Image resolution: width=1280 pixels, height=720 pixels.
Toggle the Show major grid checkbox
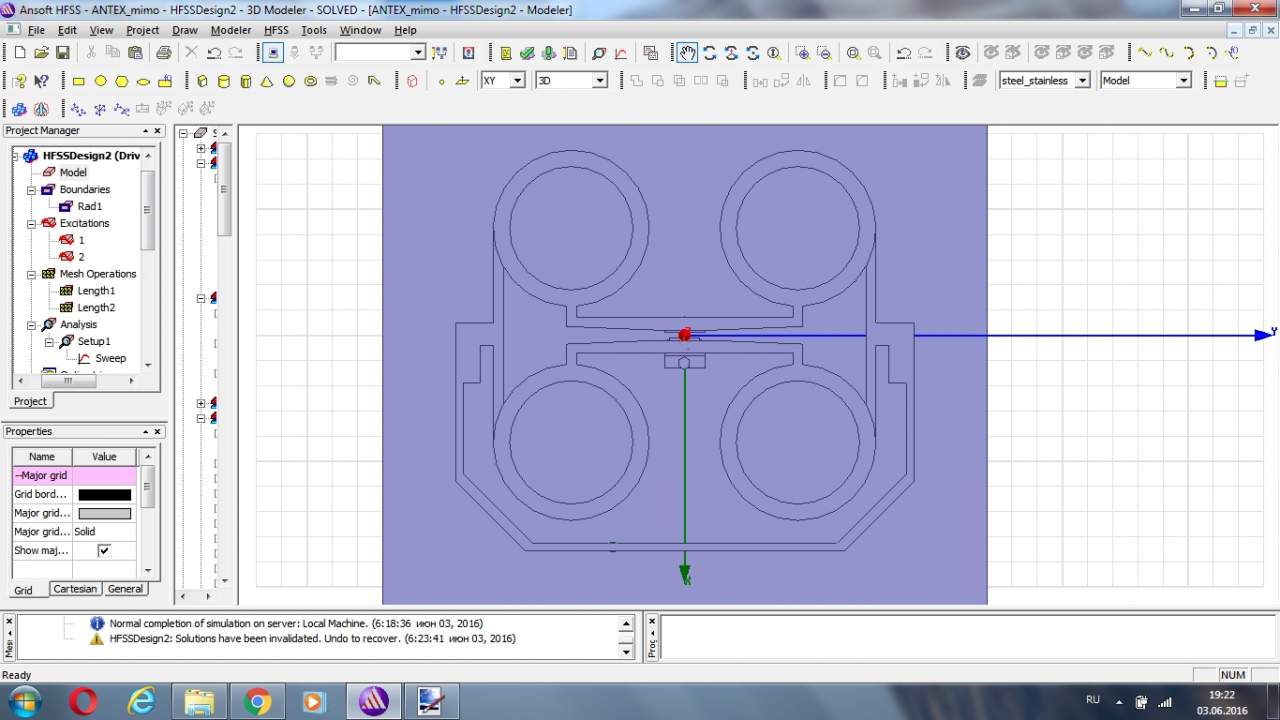coord(104,551)
